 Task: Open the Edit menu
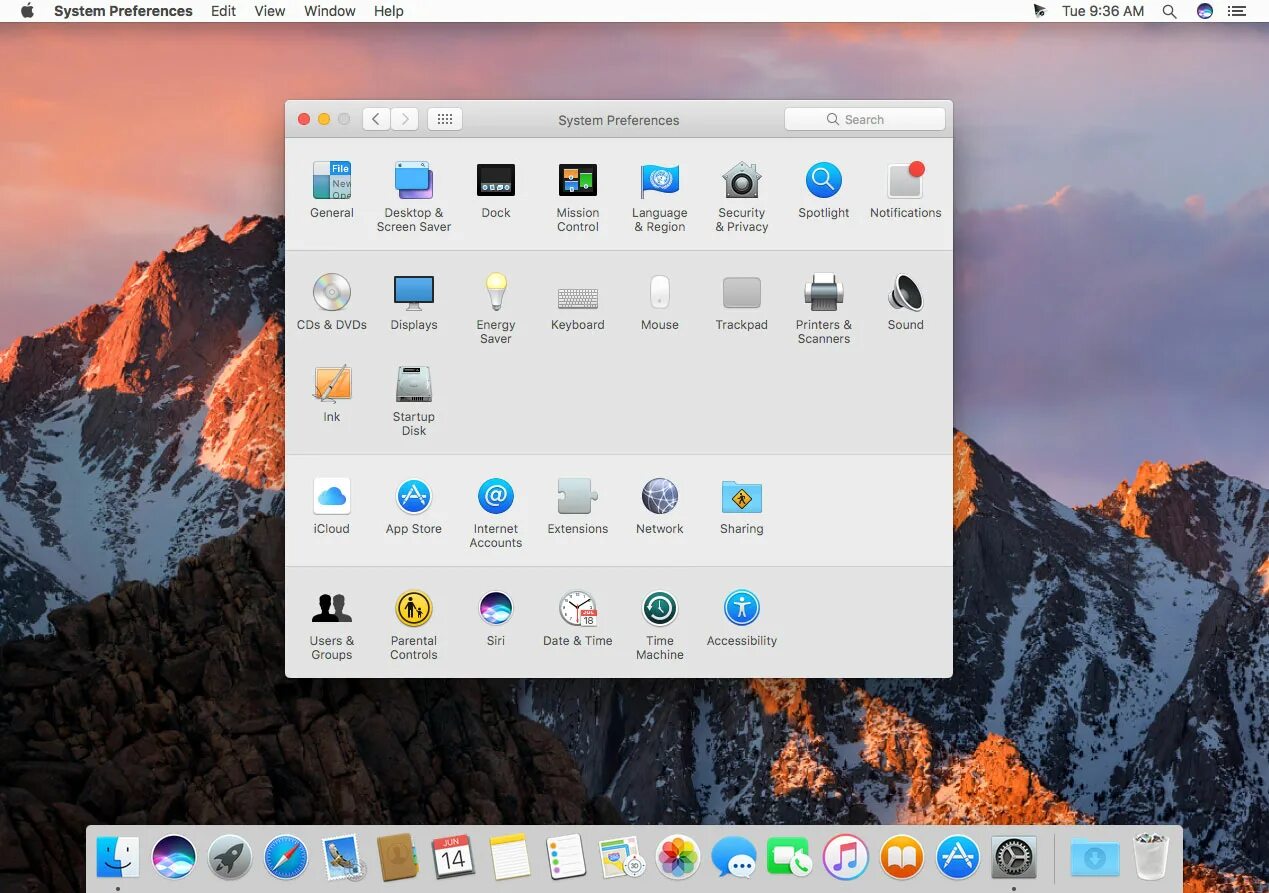point(224,11)
